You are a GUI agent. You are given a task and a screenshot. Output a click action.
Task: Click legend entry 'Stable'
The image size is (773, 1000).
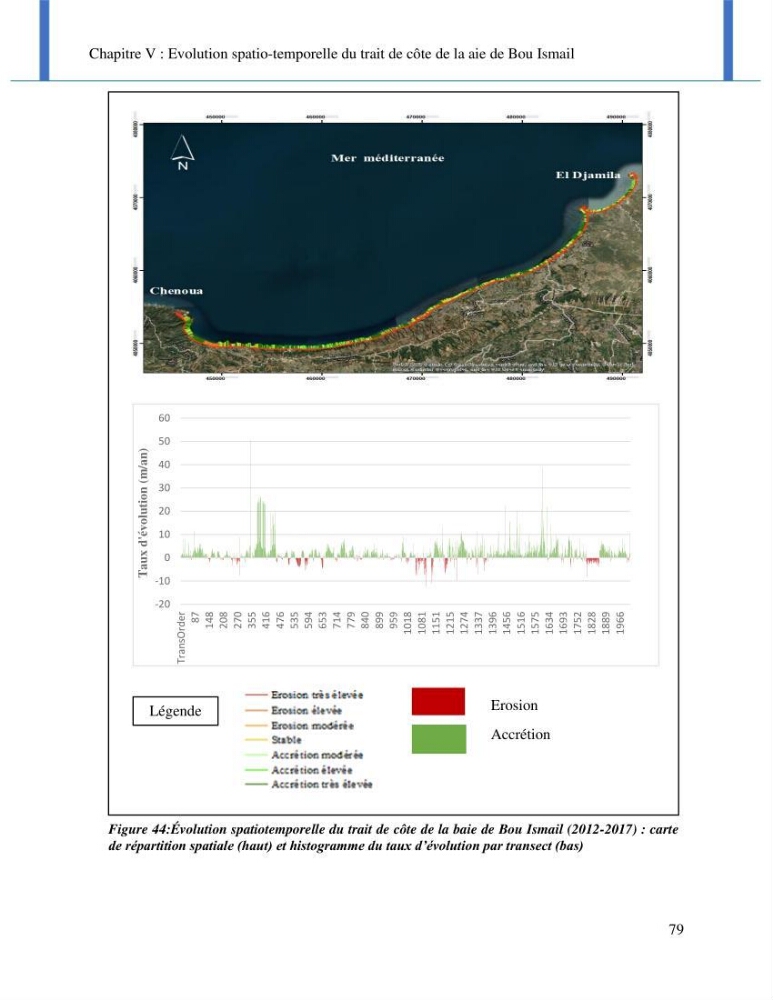(286, 740)
